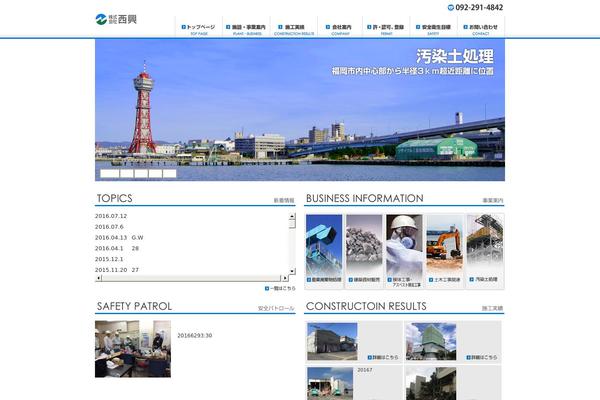
Task: Open the SAFETY menu item
Action: [x=433, y=30]
